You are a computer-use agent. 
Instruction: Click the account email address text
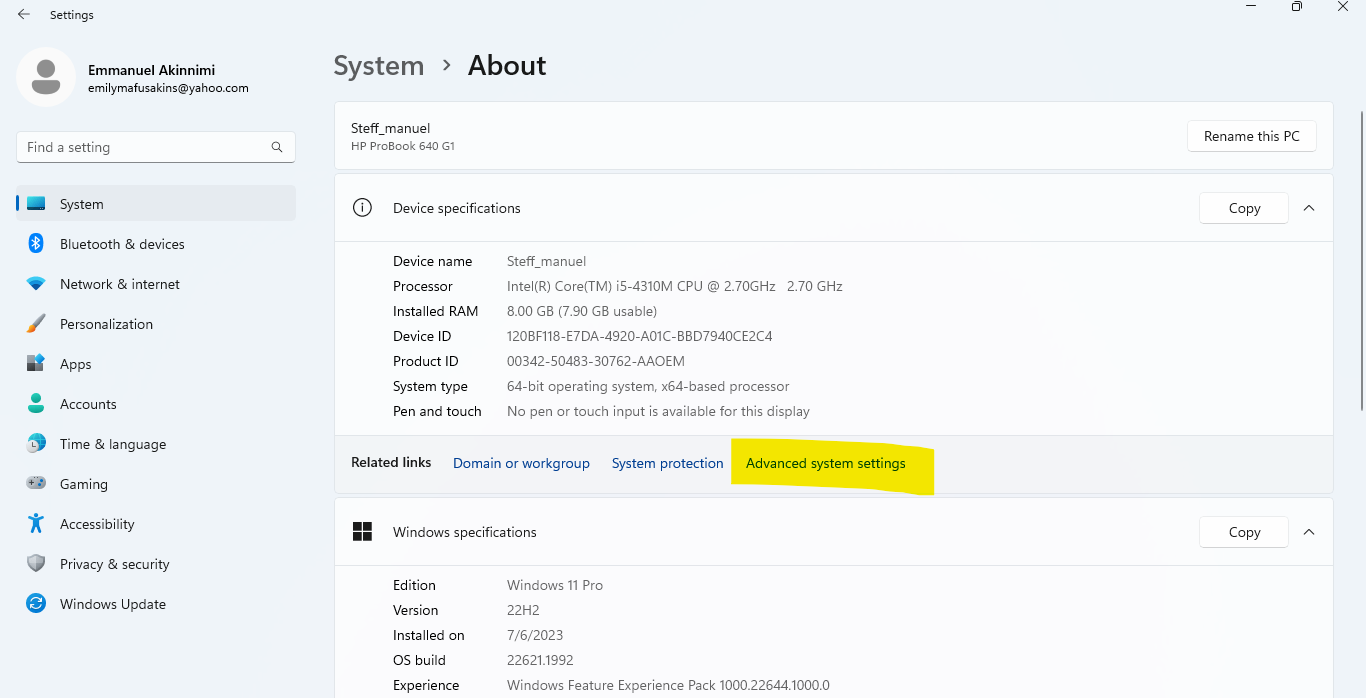[168, 88]
